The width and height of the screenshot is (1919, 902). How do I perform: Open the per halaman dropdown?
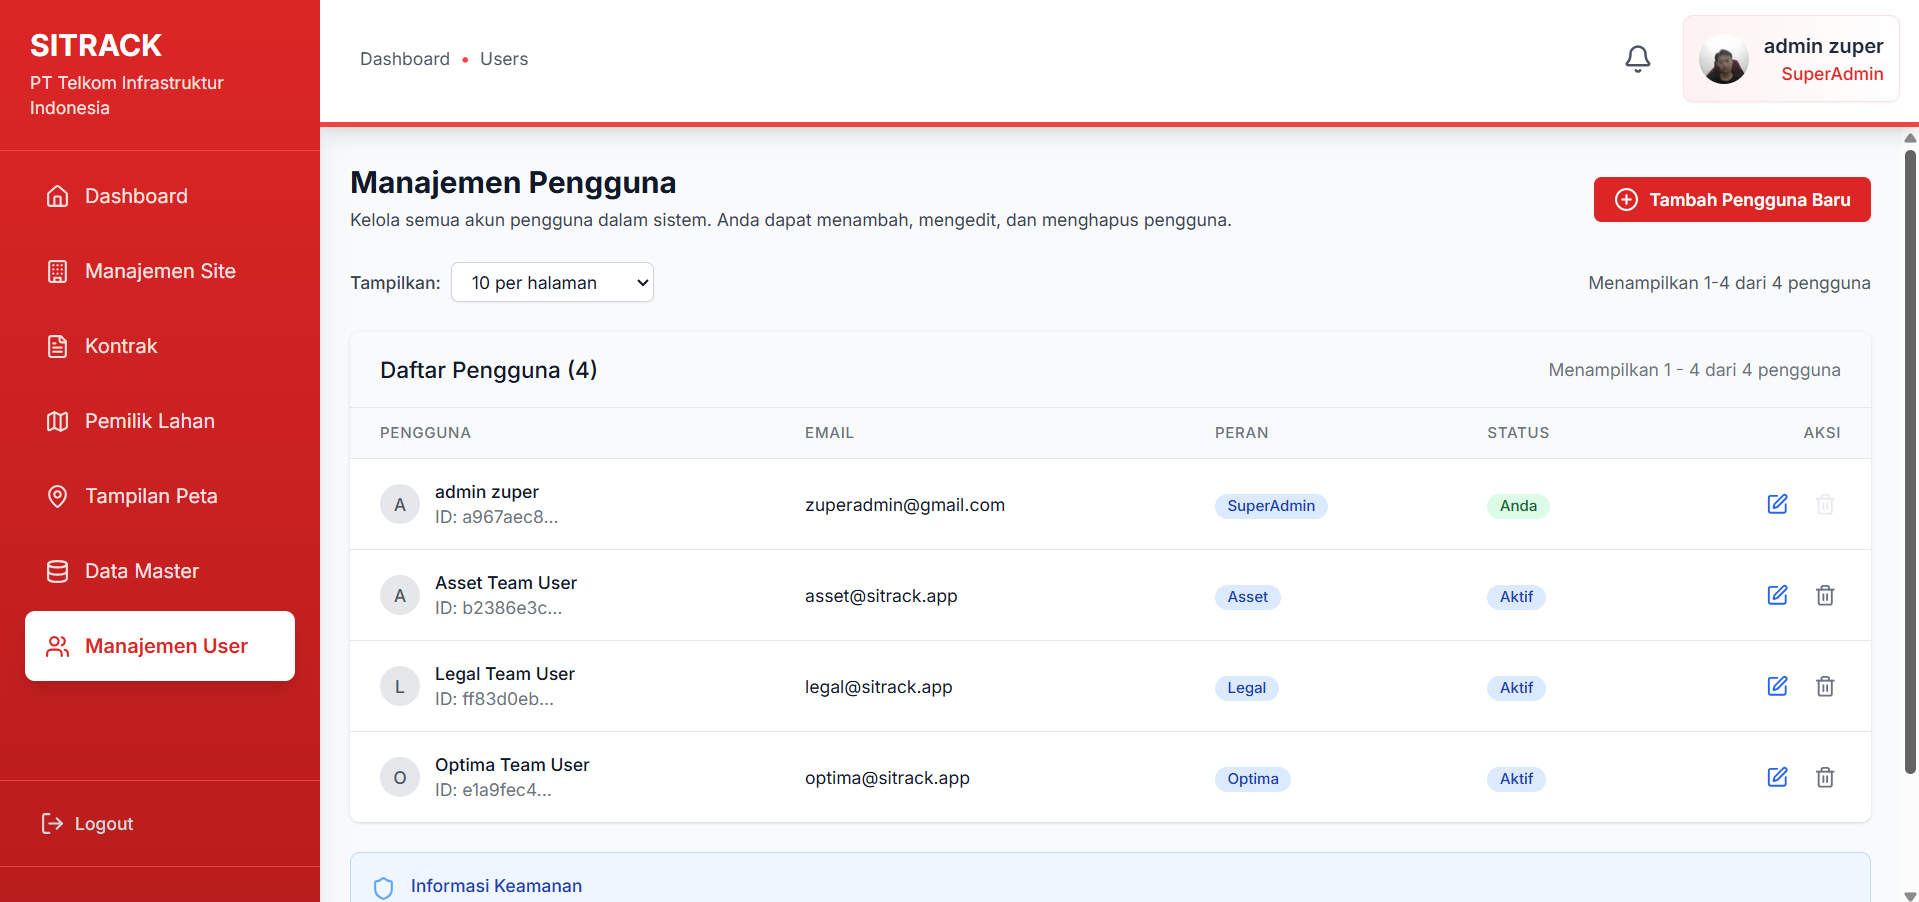[x=552, y=282]
